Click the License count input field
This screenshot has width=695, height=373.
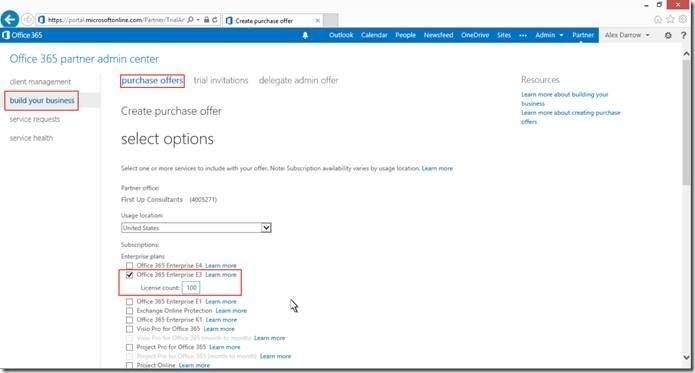[x=191, y=288]
